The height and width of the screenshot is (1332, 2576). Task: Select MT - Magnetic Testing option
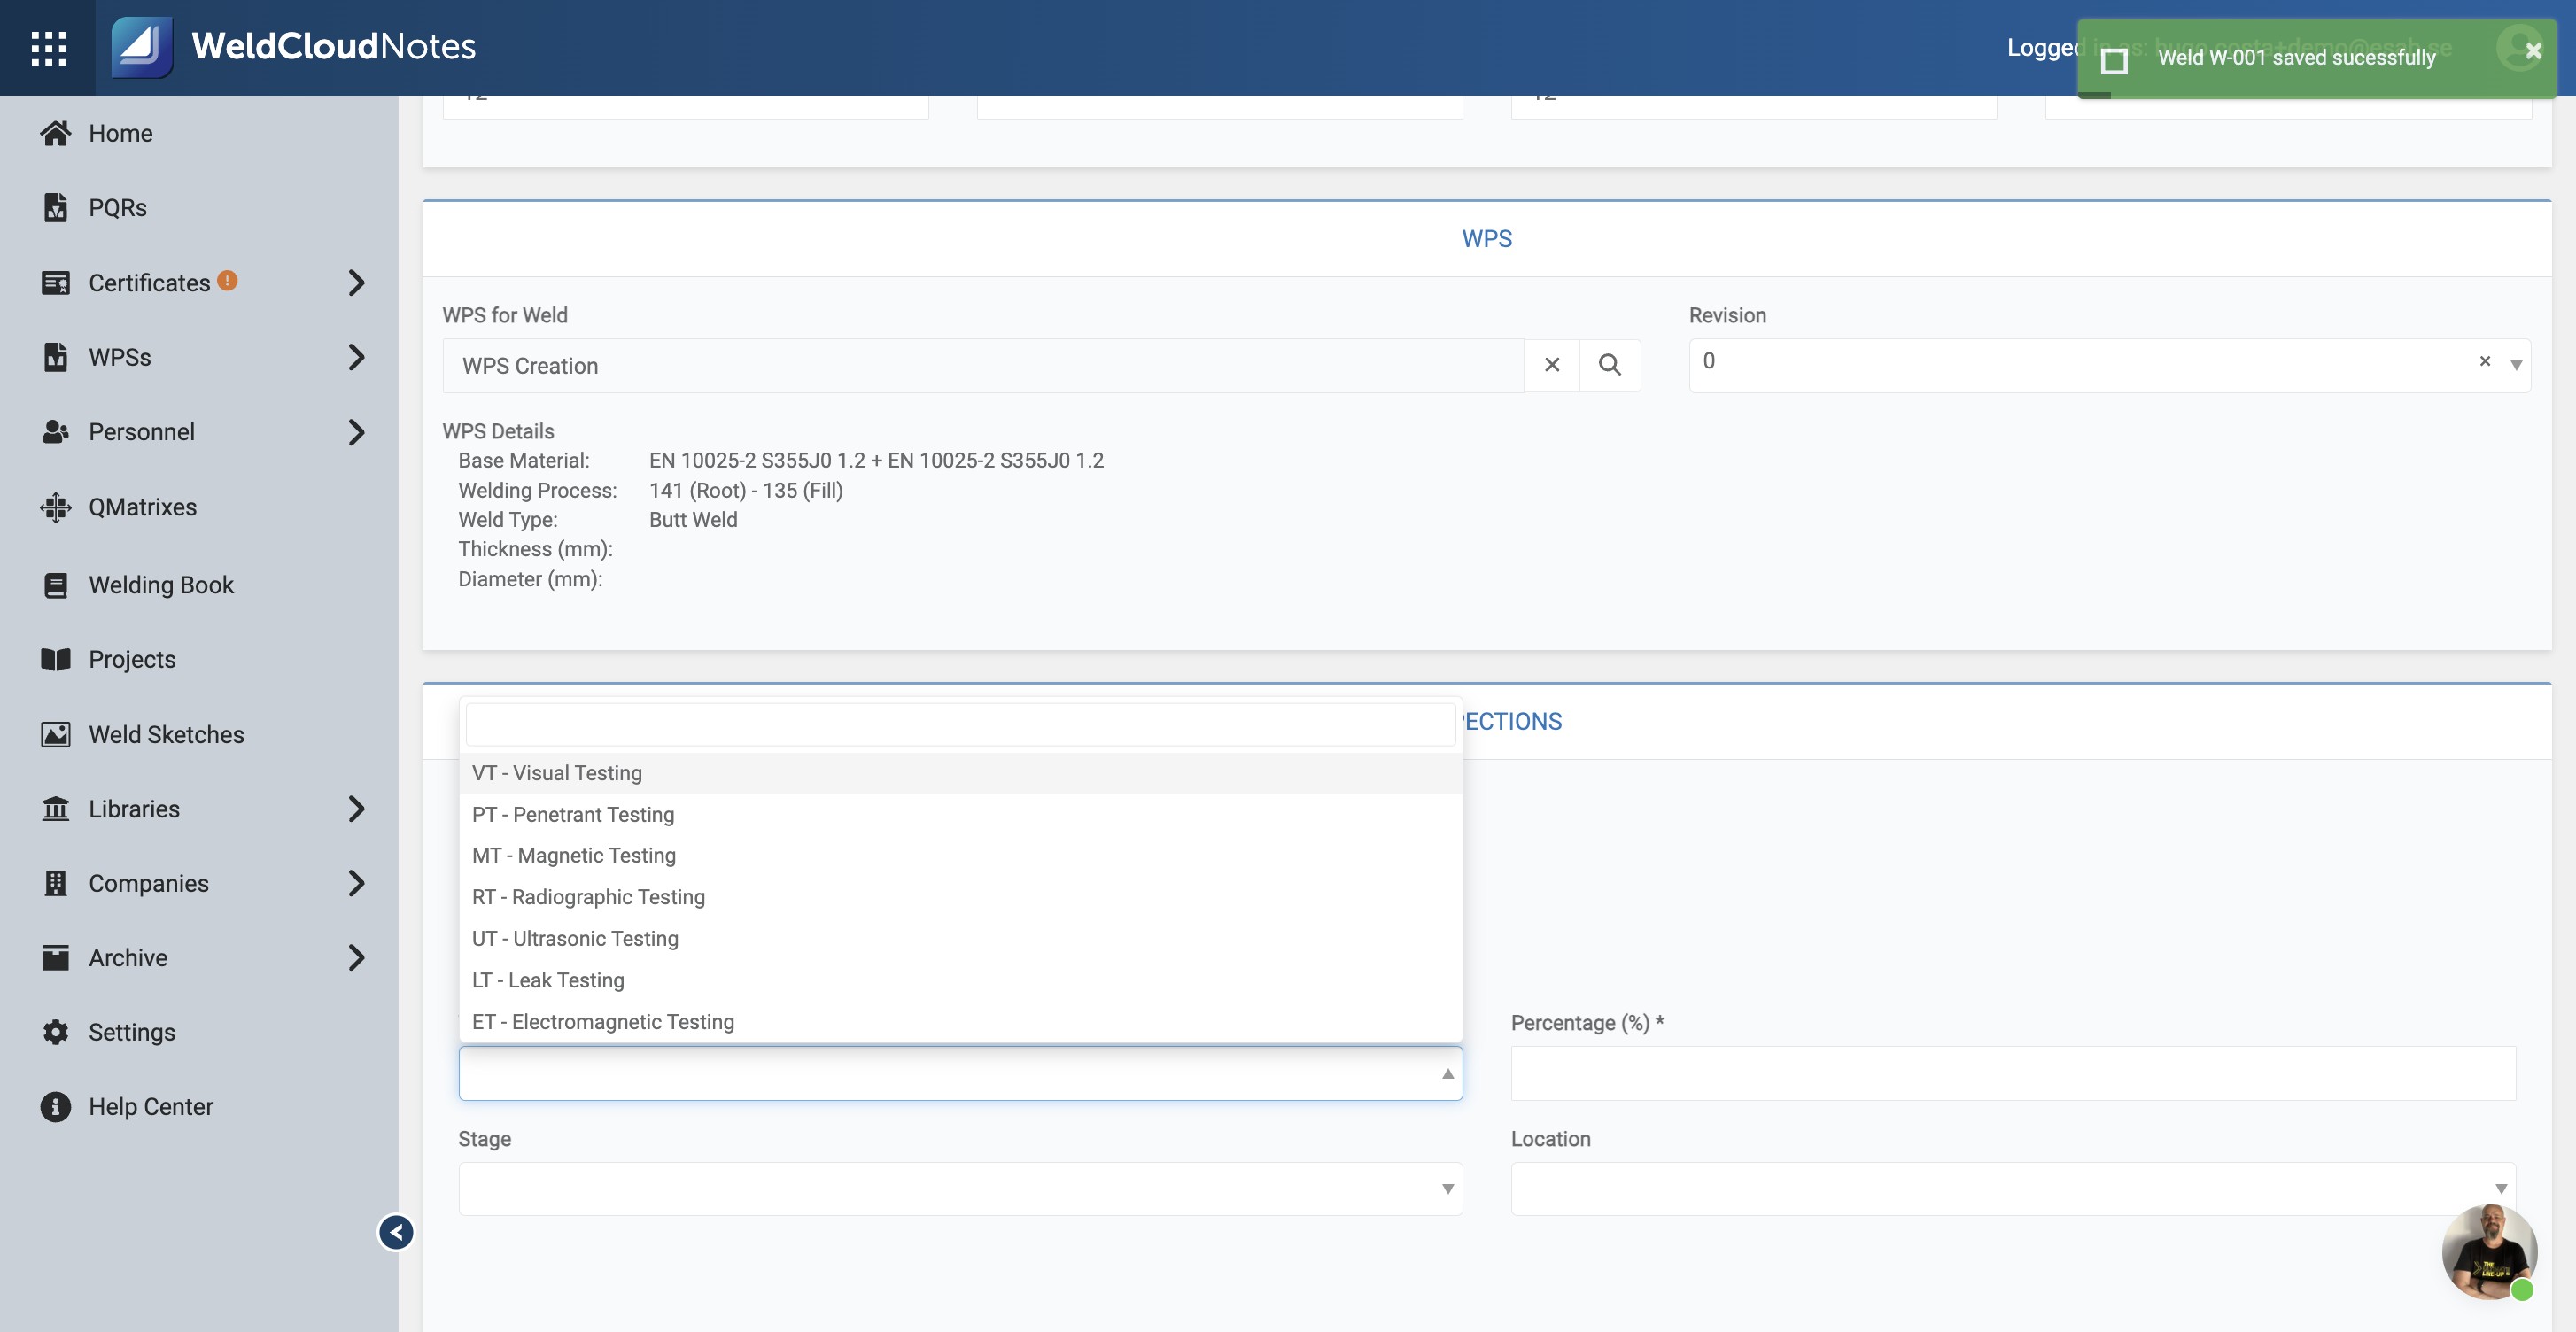960,856
